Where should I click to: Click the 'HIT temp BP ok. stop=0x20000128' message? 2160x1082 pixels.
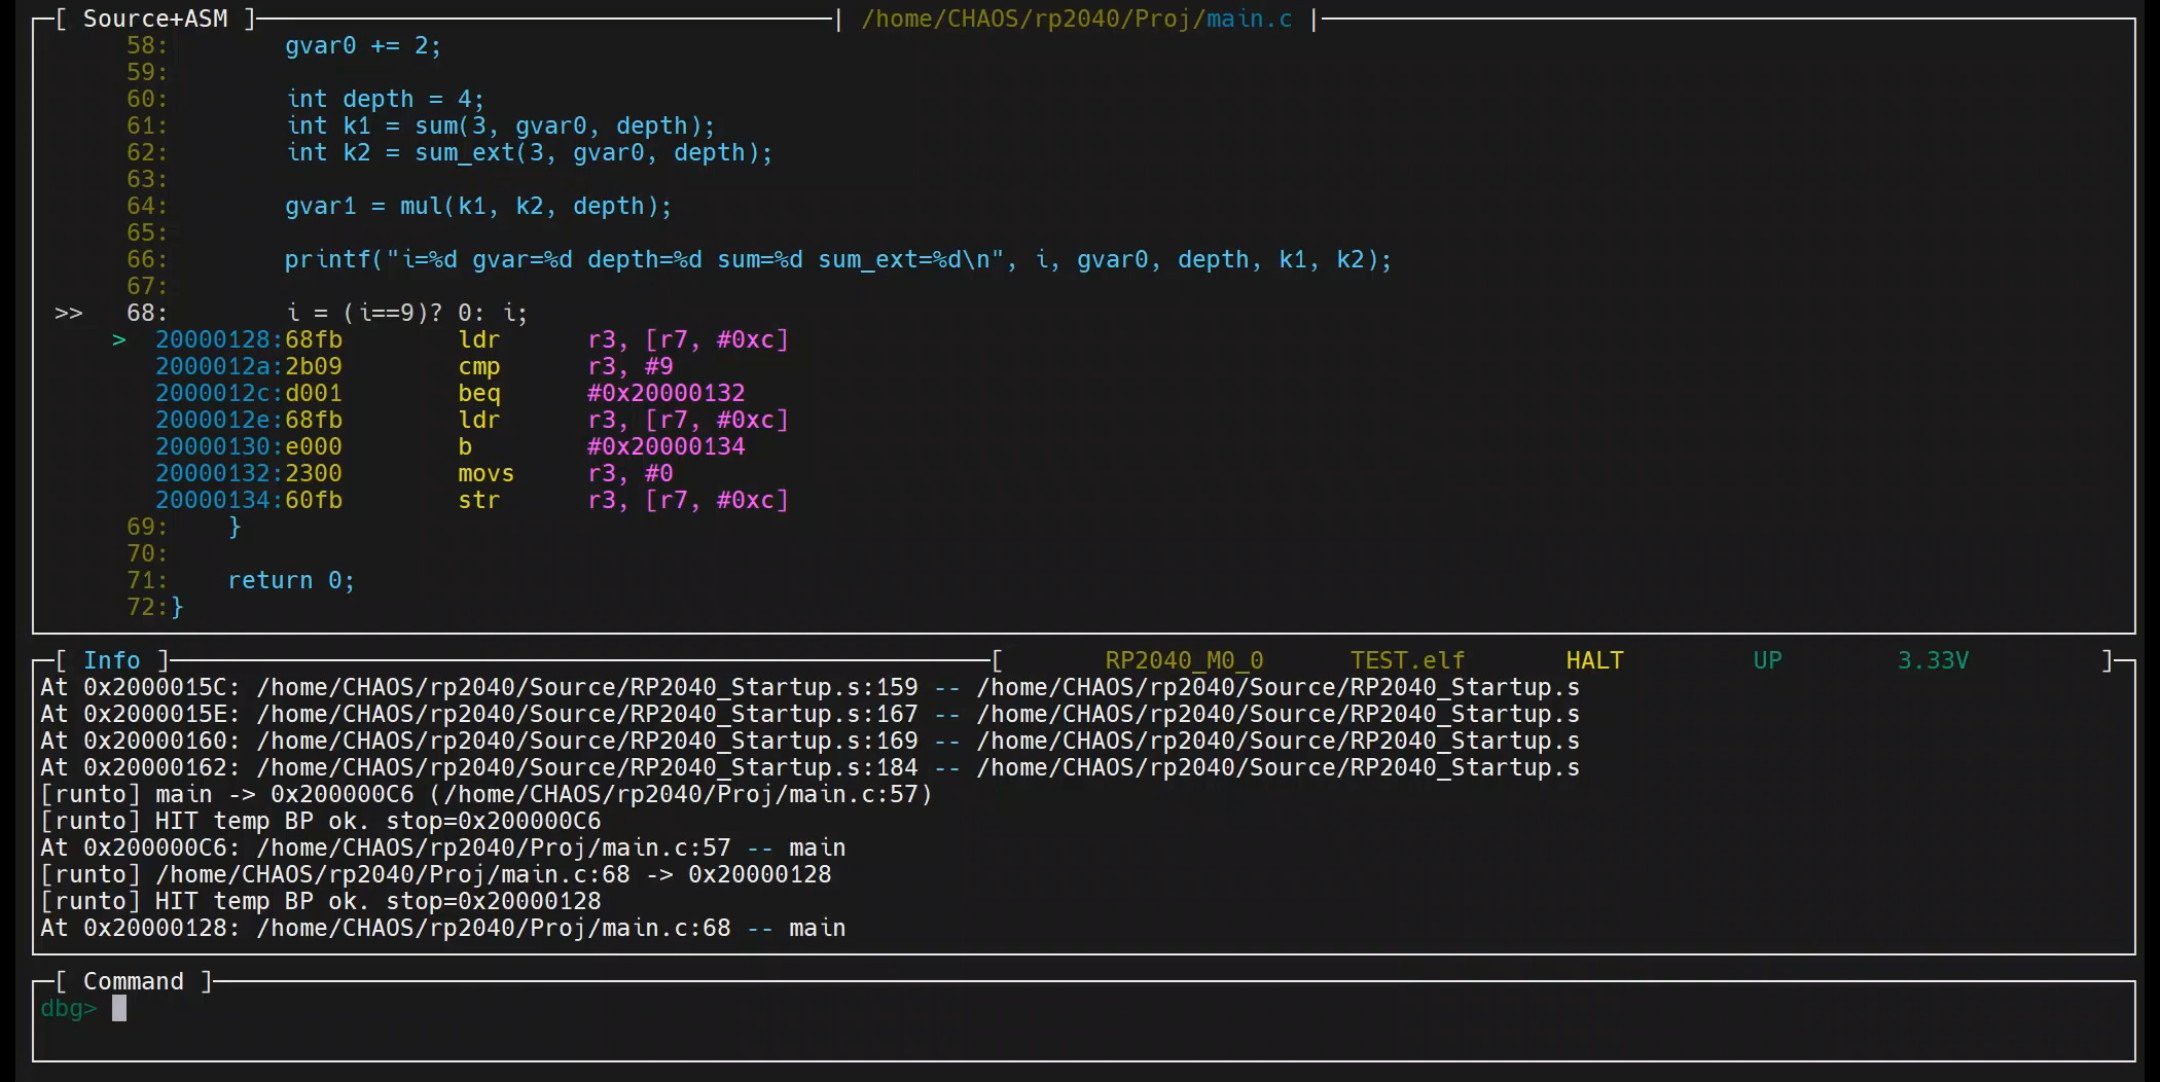tap(376, 901)
